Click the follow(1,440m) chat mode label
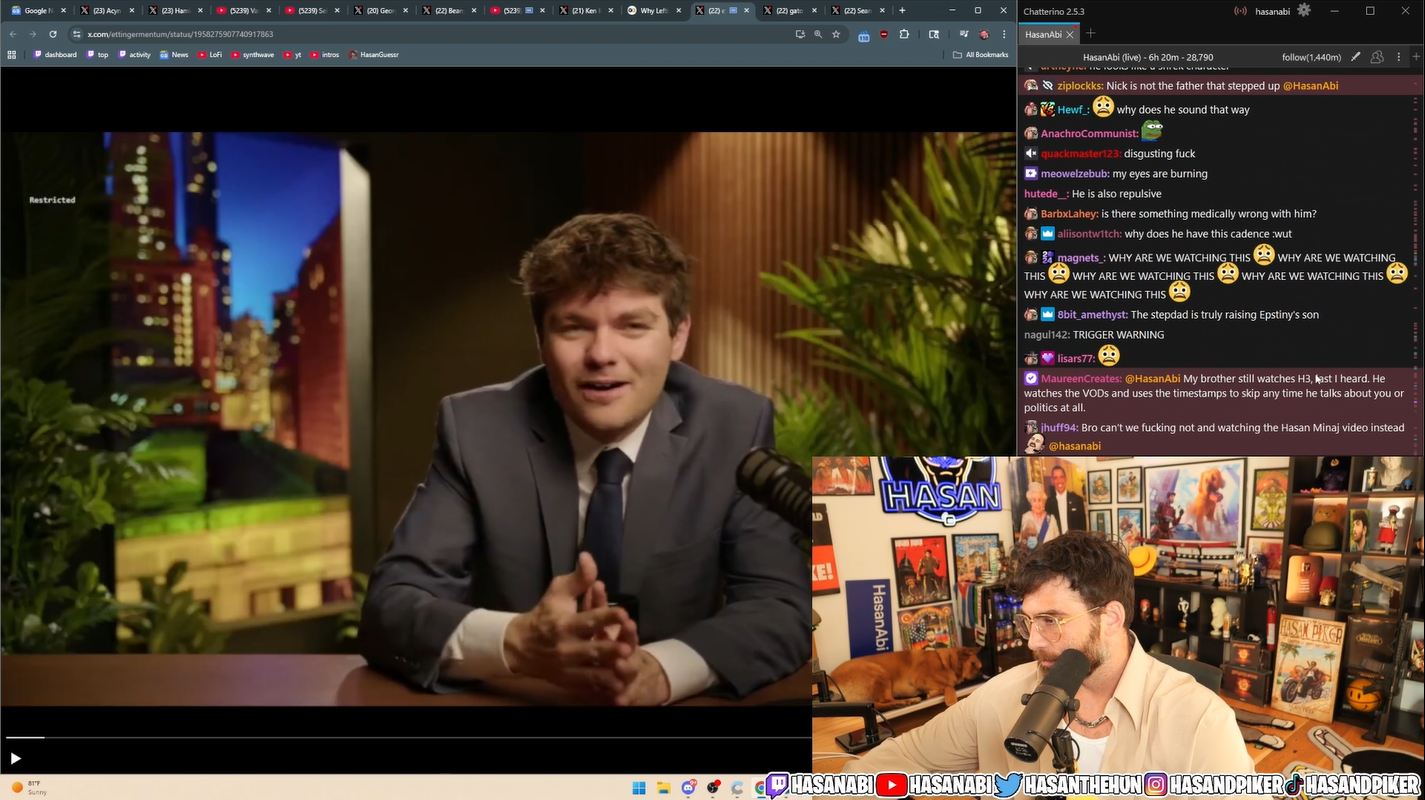The image size is (1425, 800). tap(1311, 57)
